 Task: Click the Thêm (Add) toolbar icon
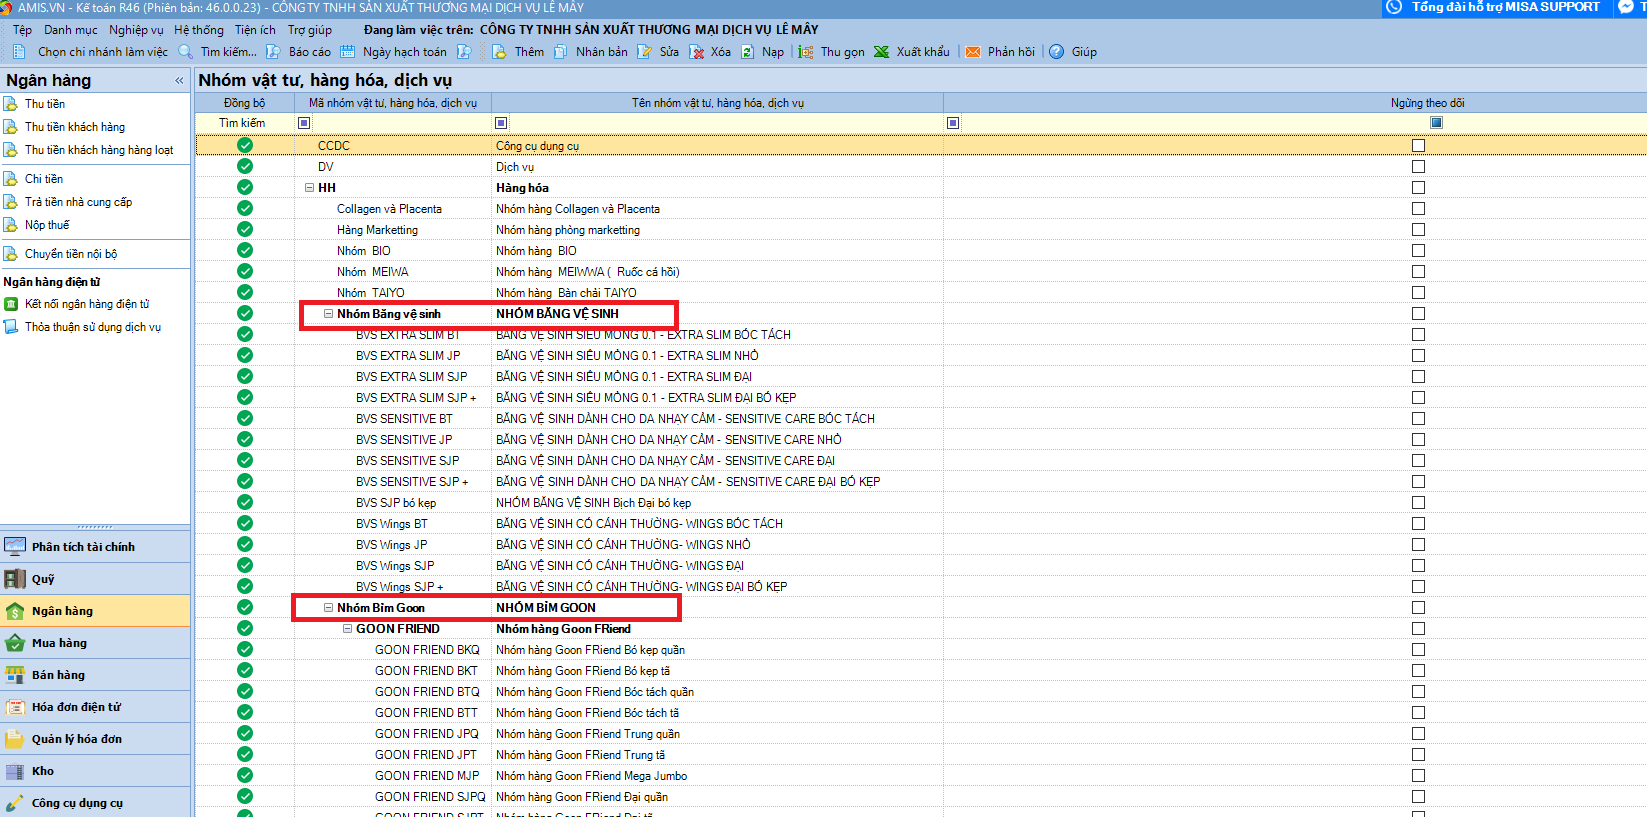point(500,52)
